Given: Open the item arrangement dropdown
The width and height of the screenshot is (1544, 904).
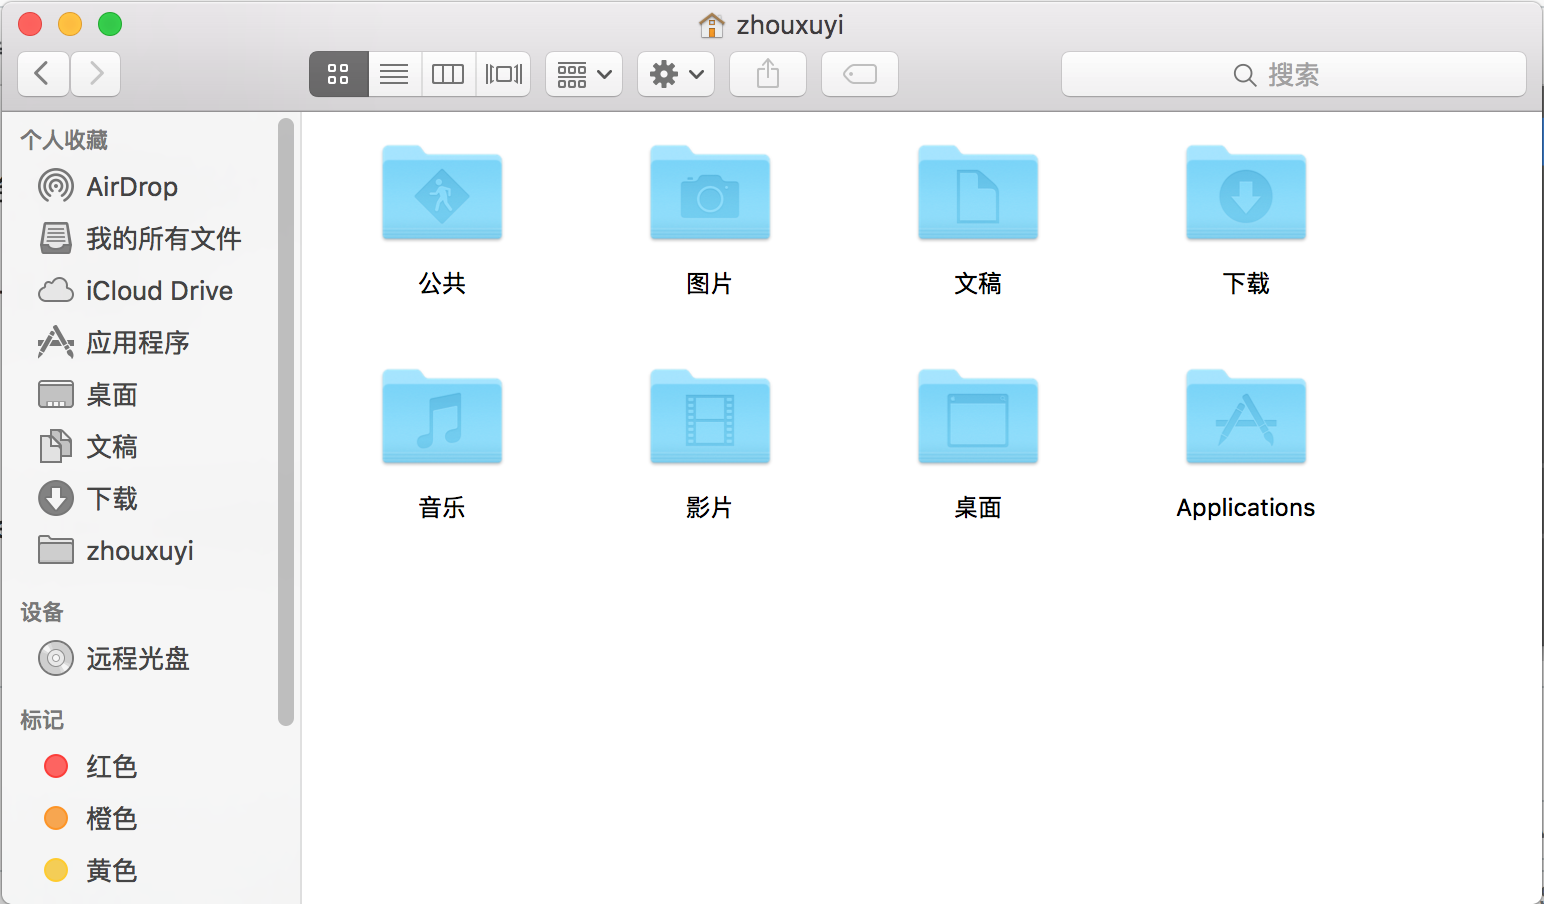Looking at the screenshot, I should tap(583, 73).
